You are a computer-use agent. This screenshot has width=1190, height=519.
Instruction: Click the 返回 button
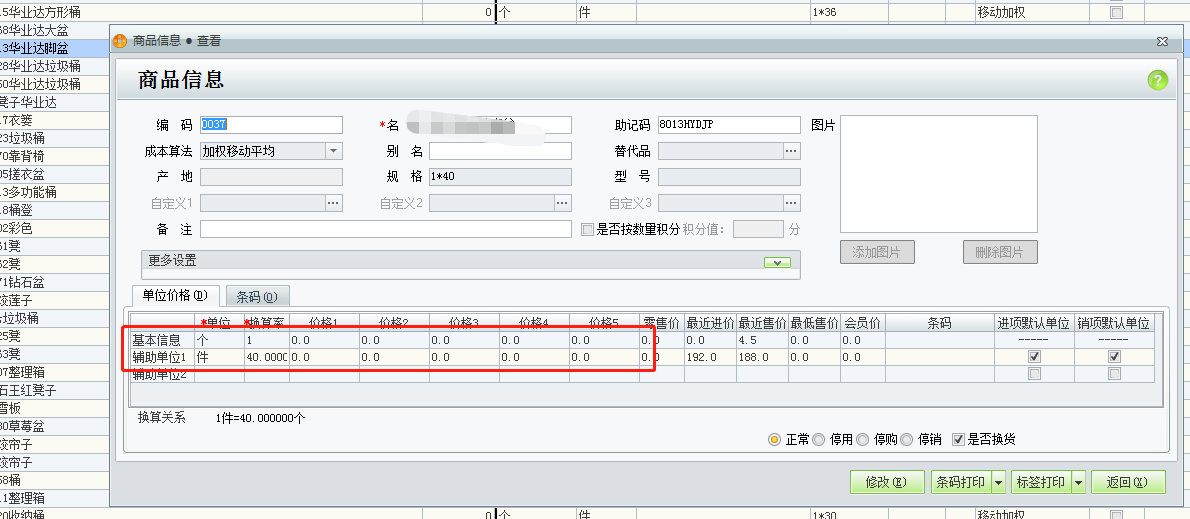[1129, 482]
